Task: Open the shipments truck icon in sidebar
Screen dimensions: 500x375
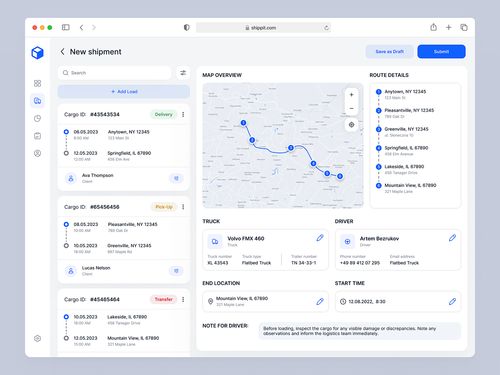Action: [x=37, y=101]
